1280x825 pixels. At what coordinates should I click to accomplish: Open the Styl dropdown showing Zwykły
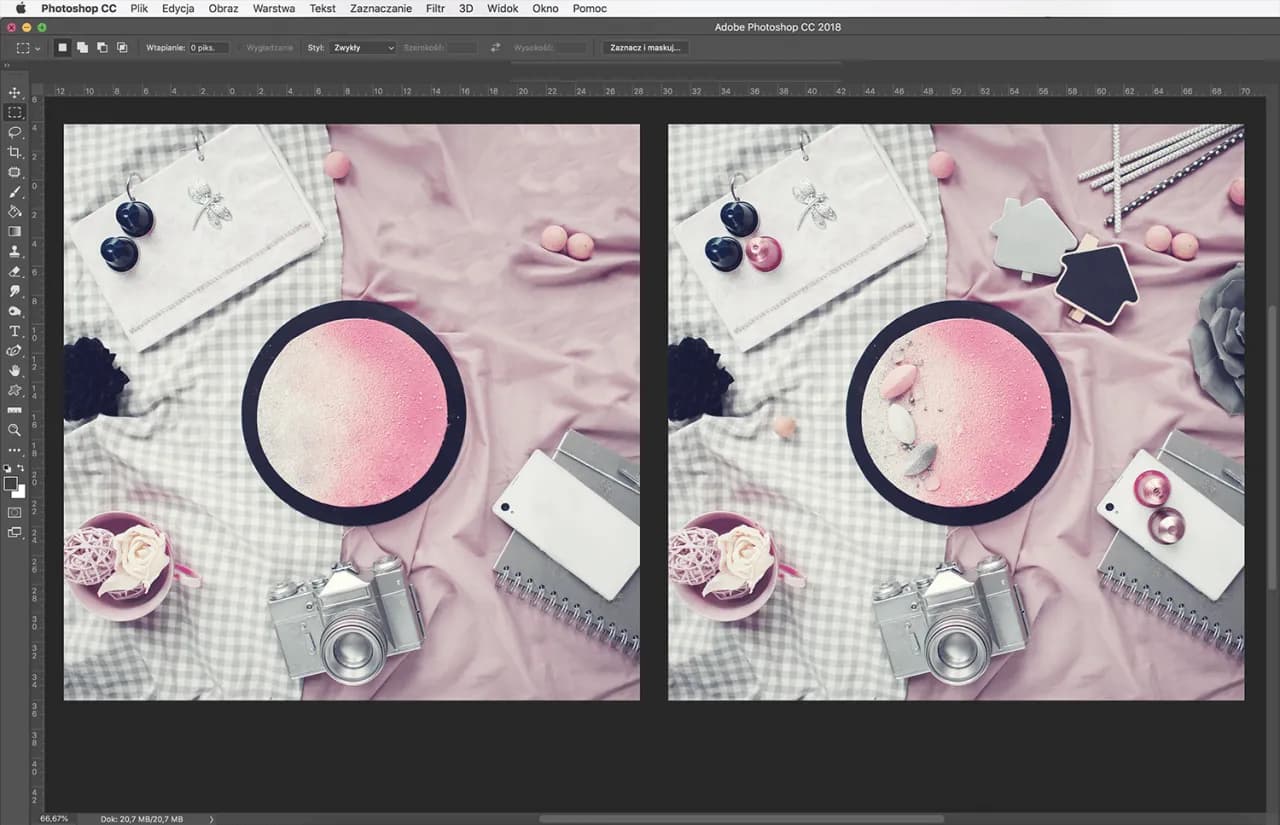(x=363, y=47)
